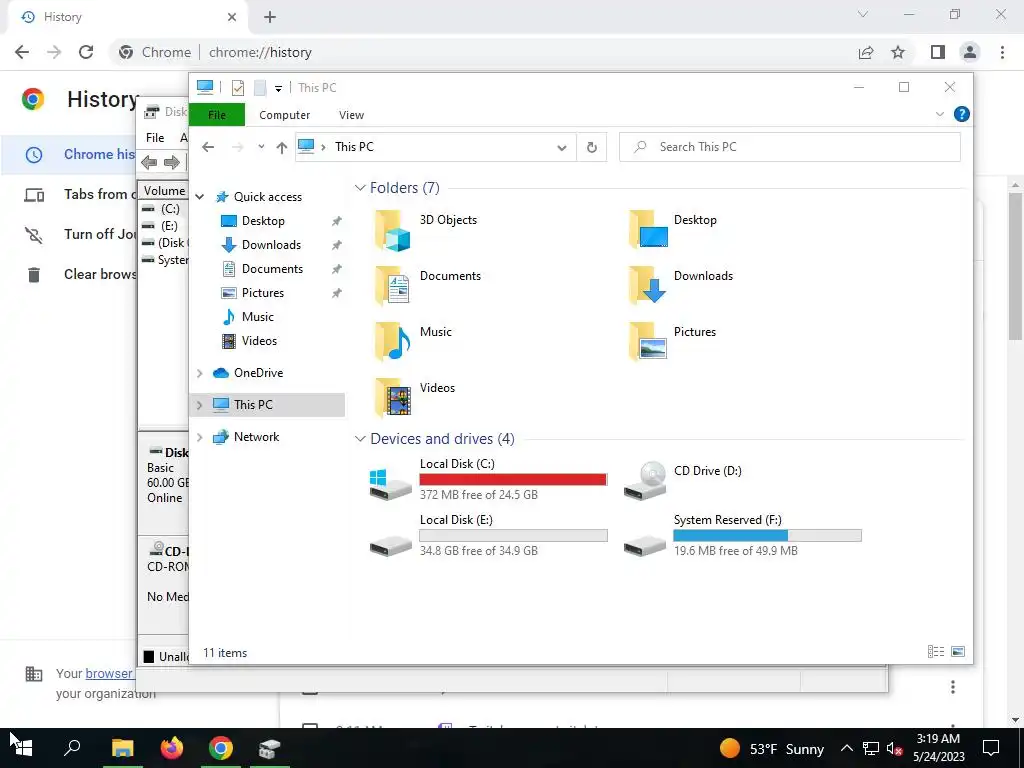Open recent locations dropdown arrow
Image resolution: width=1024 pixels, height=768 pixels.
point(261,147)
